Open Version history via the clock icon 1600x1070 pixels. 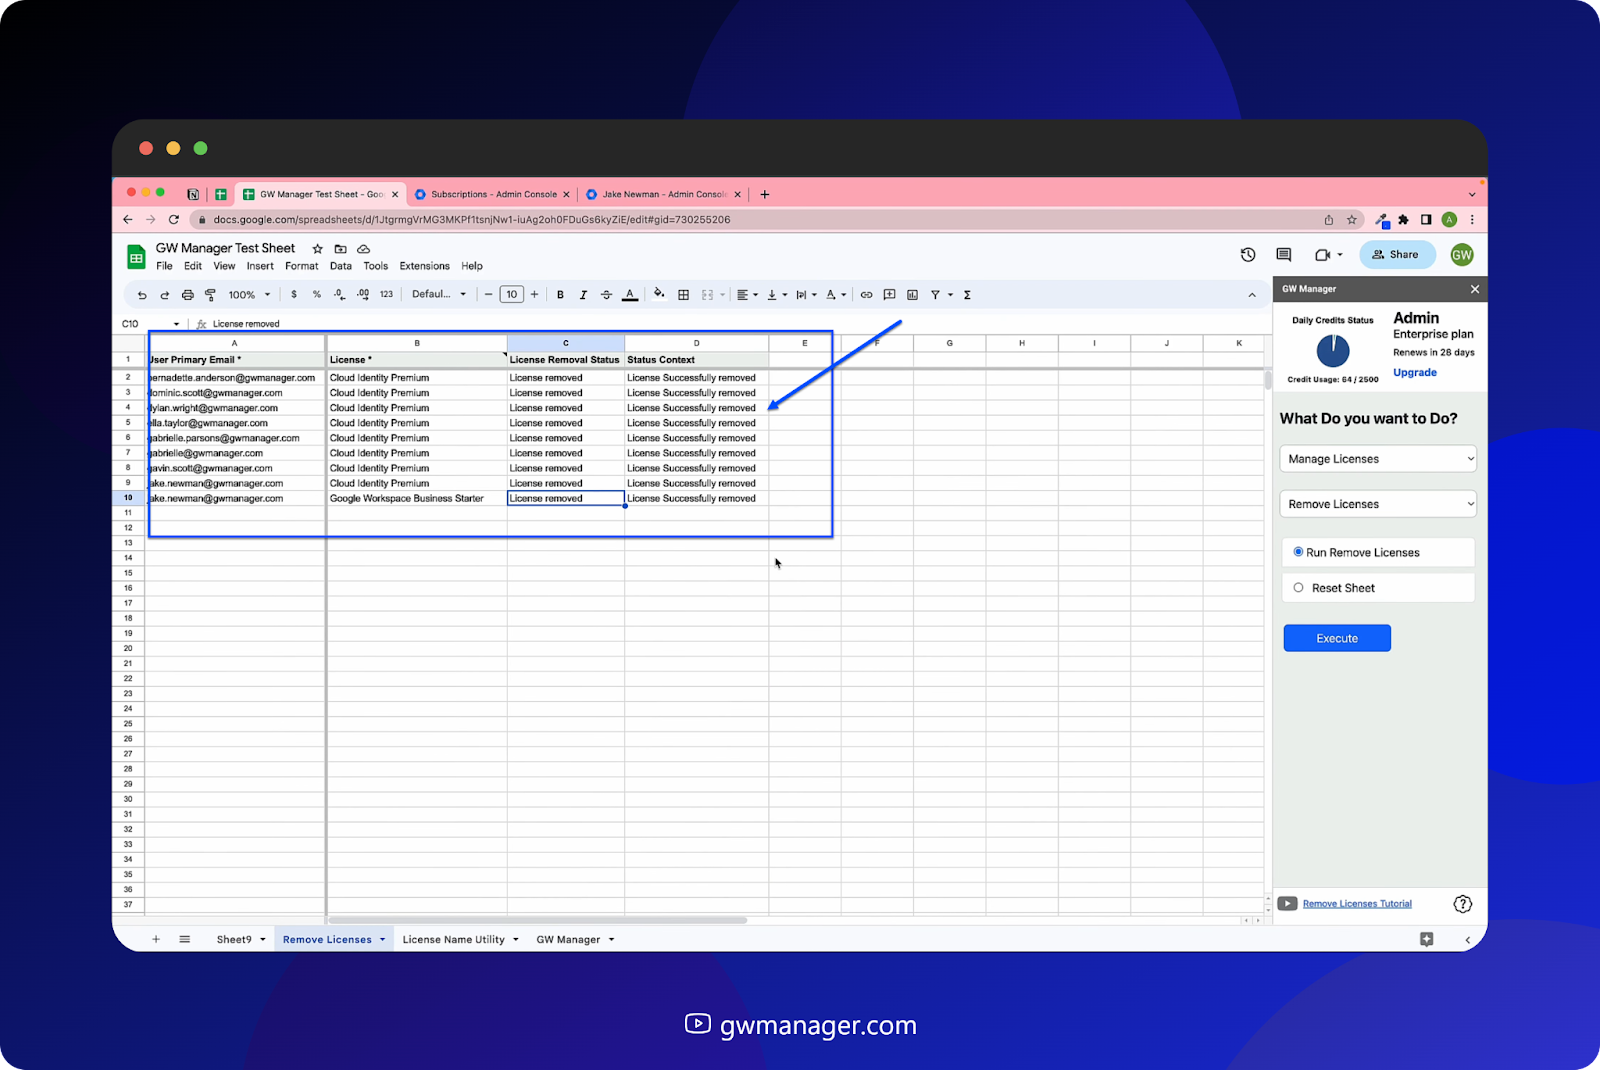click(x=1248, y=254)
